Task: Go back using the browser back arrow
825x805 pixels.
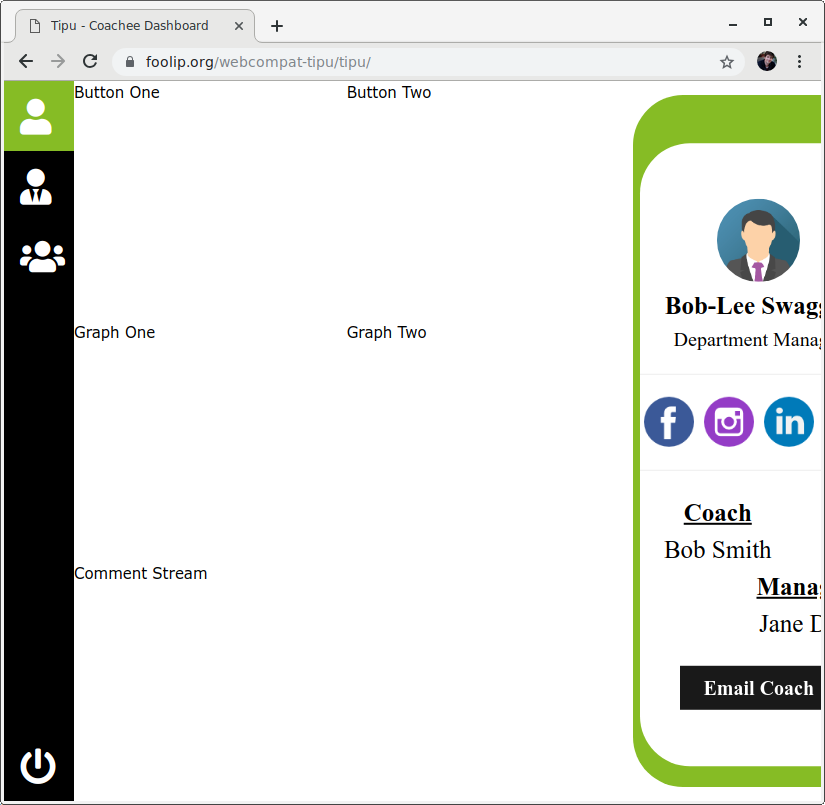Action: pos(25,61)
